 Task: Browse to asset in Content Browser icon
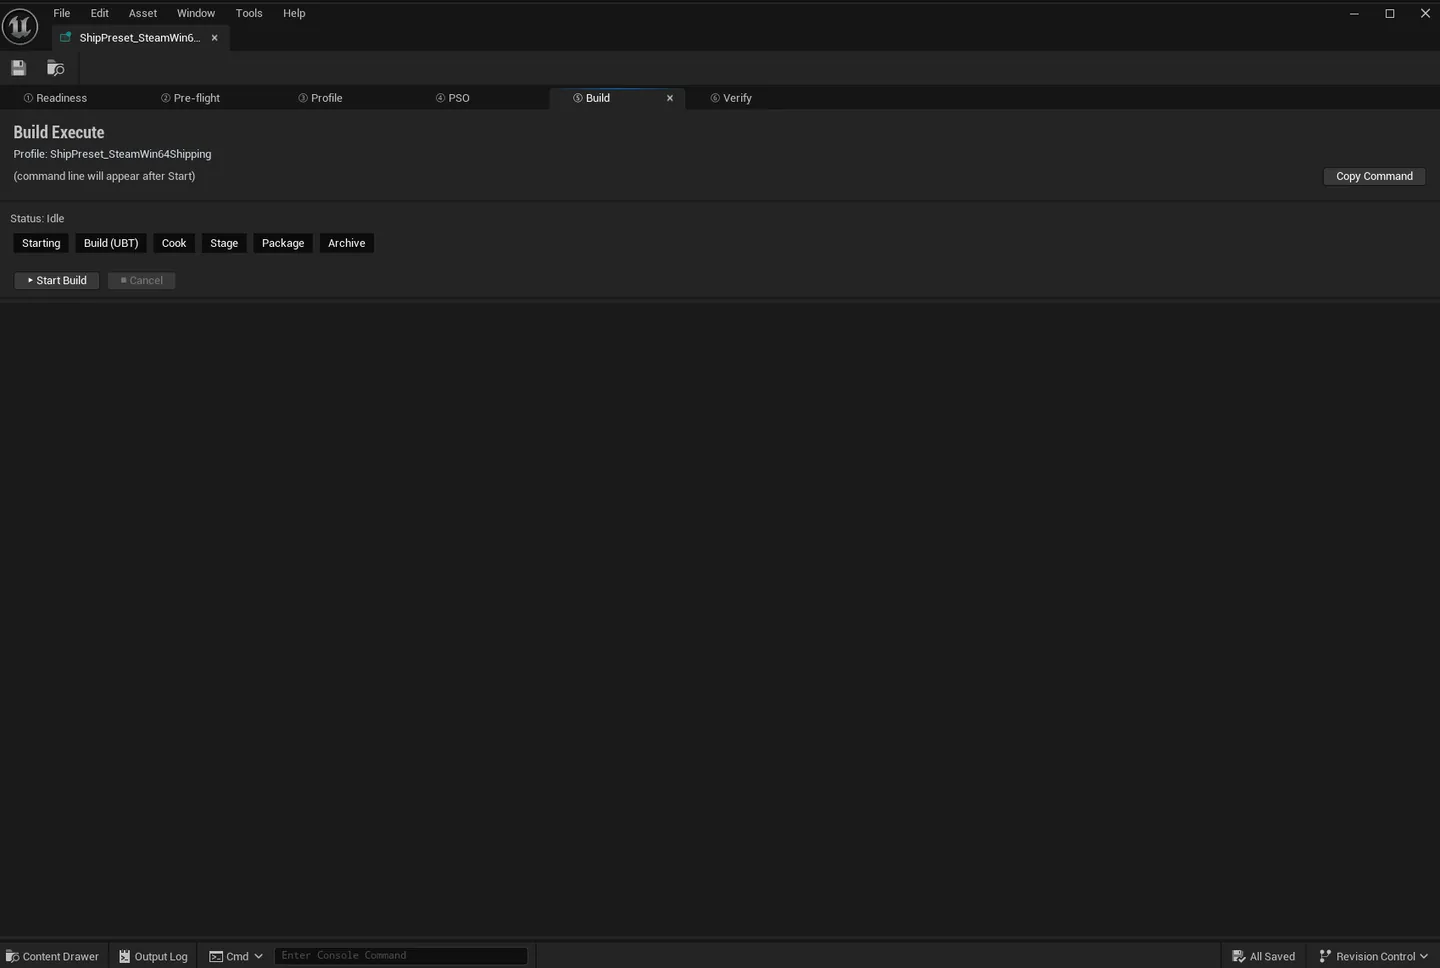[56, 68]
